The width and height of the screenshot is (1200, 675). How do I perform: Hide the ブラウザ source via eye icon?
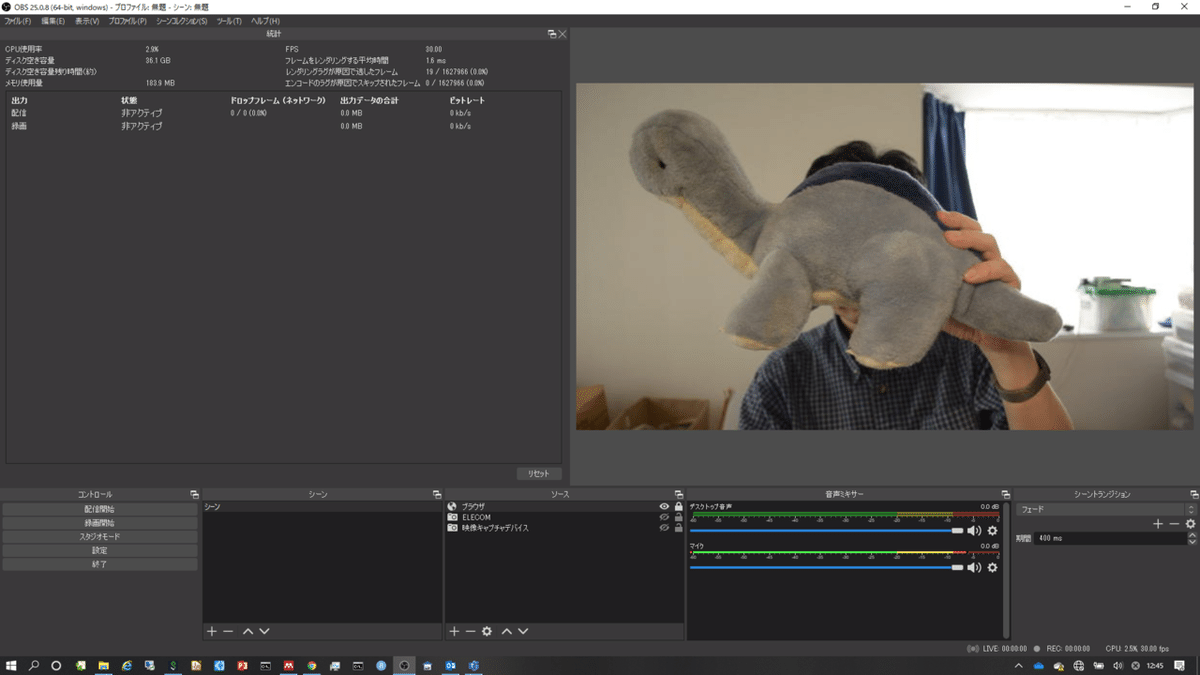click(x=664, y=507)
